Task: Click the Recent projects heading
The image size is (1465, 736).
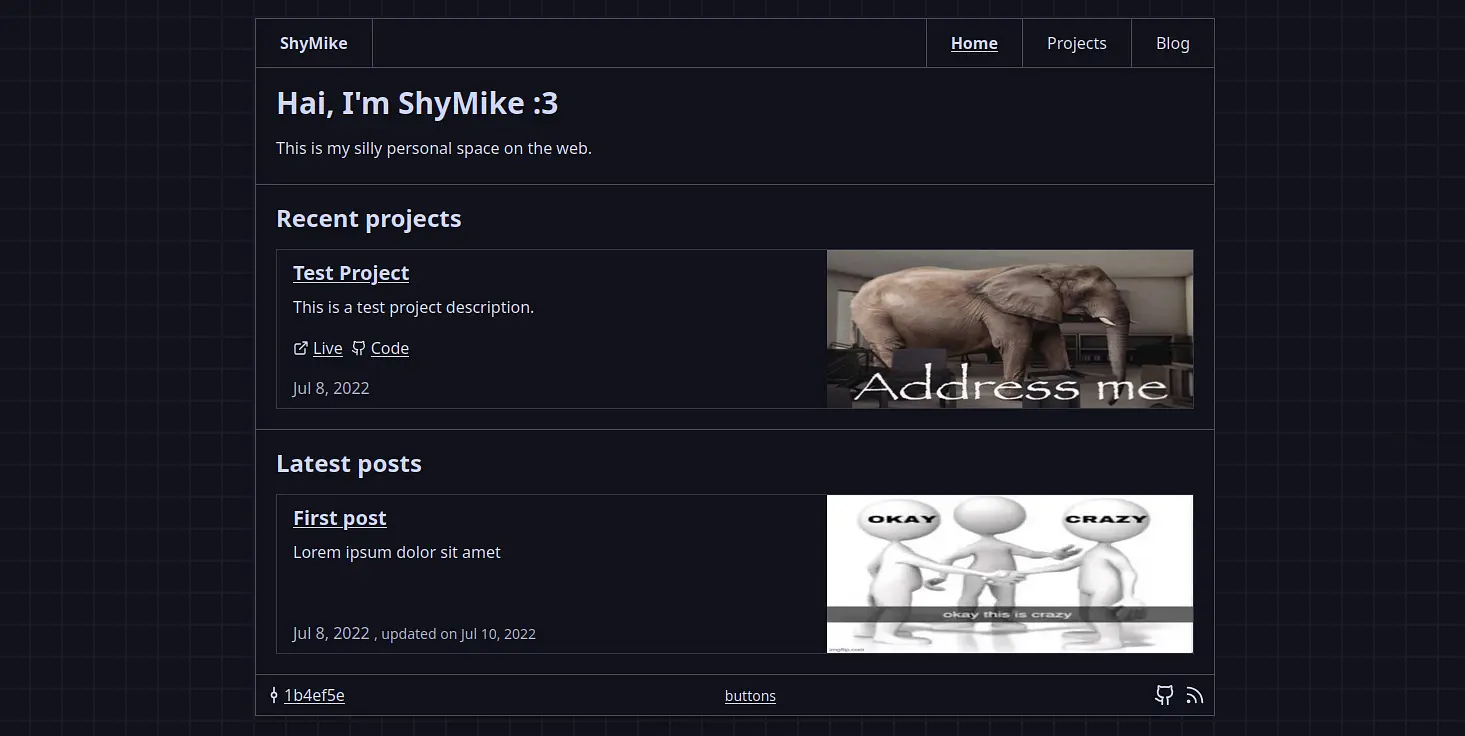Action: click(x=368, y=218)
